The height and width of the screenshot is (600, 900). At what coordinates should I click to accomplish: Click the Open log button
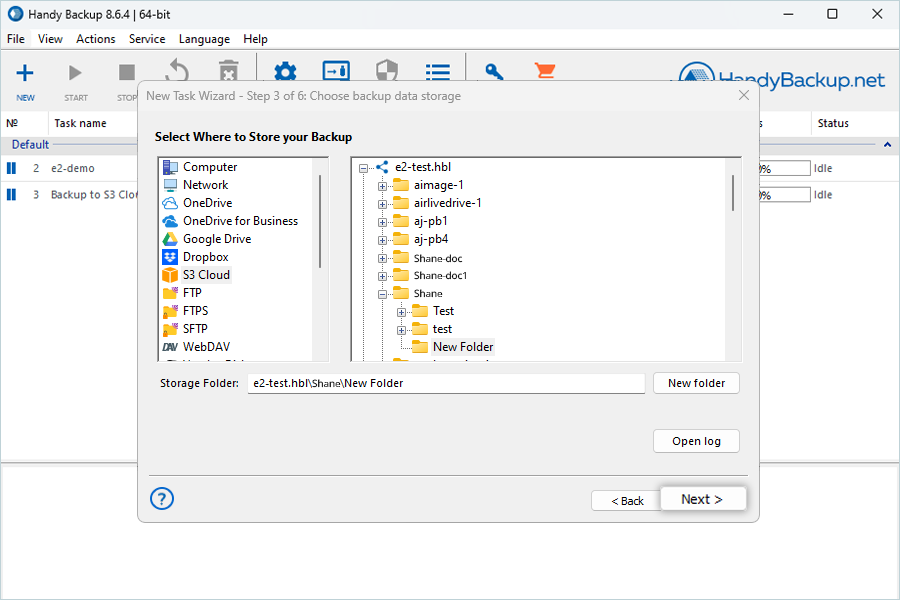696,441
